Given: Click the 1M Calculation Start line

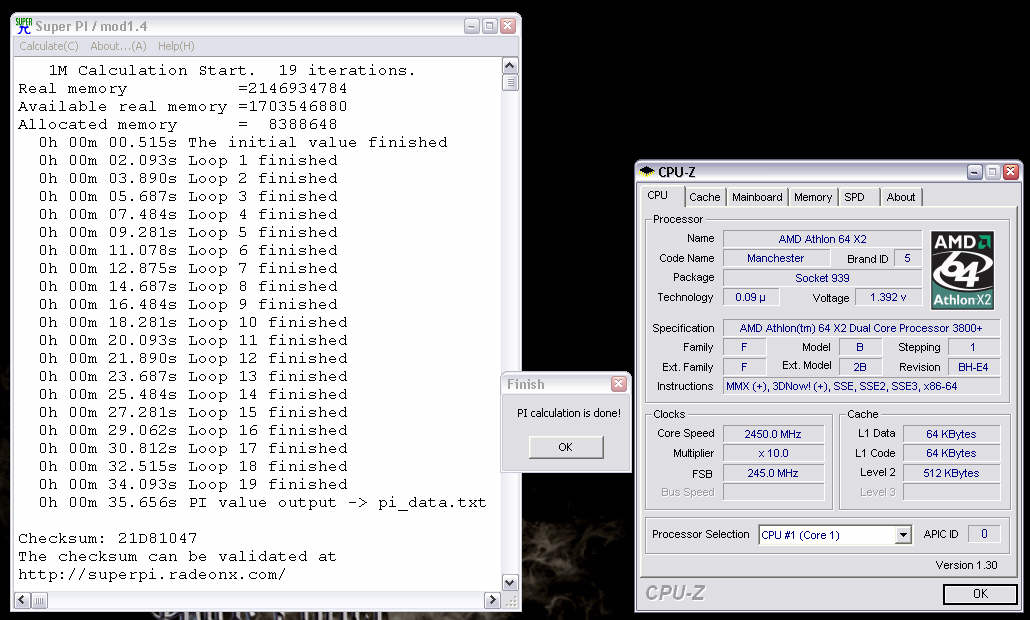Looking at the screenshot, I should 232,70.
